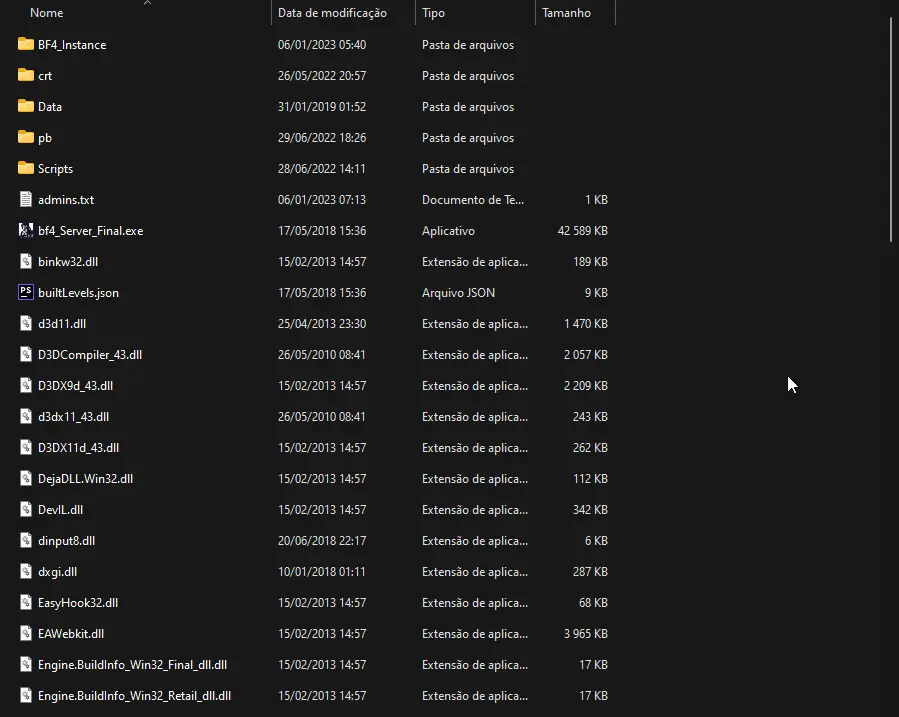Select the builtLevels.json file name
This screenshot has width=899, height=717.
pyautogui.click(x=78, y=292)
